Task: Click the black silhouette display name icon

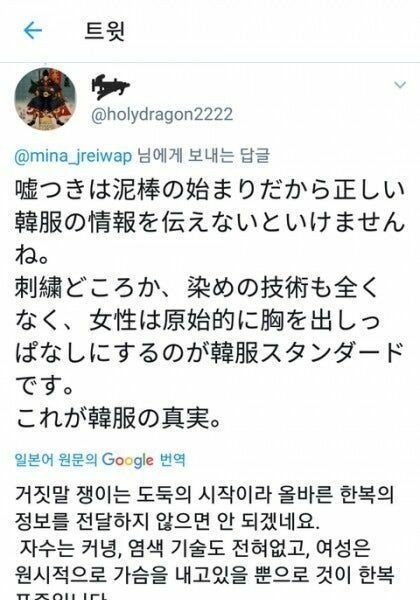Action: 110,86
